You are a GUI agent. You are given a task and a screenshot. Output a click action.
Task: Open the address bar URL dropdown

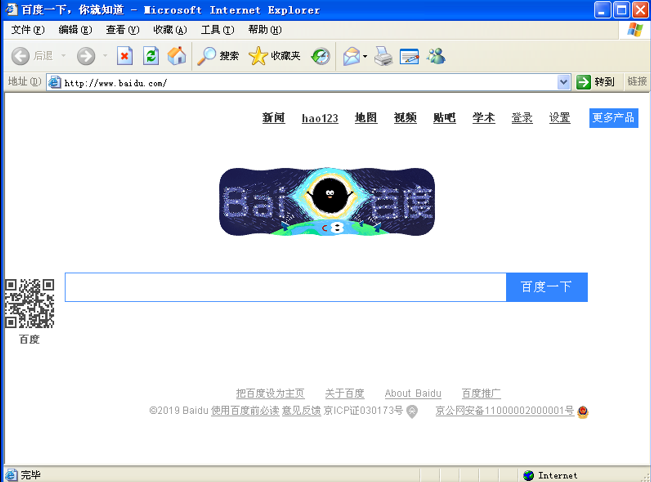tap(563, 82)
